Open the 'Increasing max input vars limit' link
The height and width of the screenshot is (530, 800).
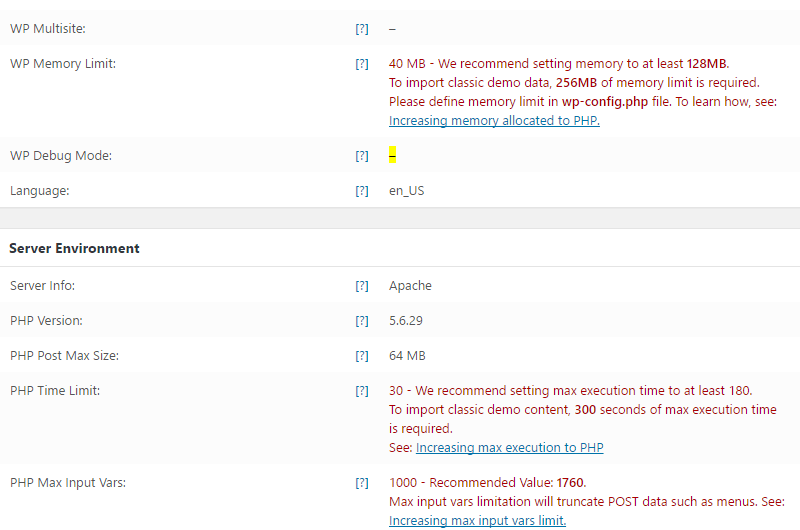coord(477,521)
